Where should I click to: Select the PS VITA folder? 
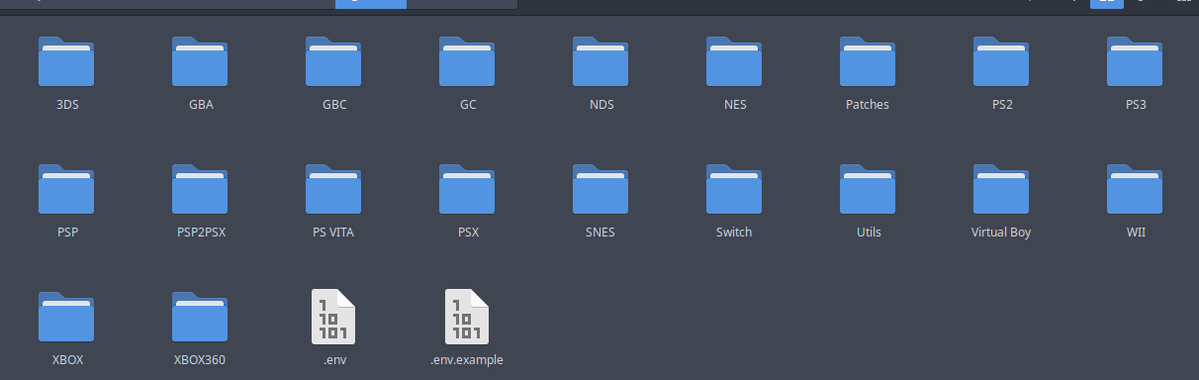[333, 190]
